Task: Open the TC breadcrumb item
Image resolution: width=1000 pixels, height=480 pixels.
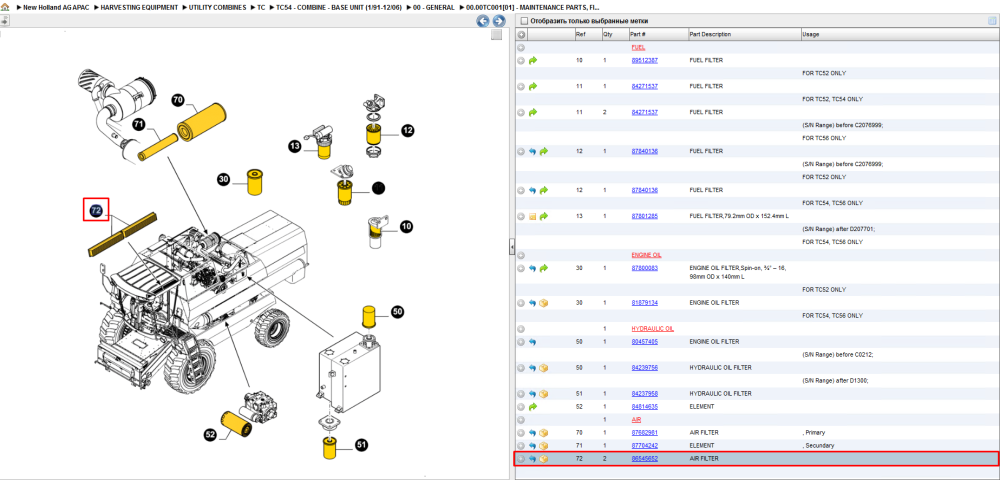Action: (261, 7)
